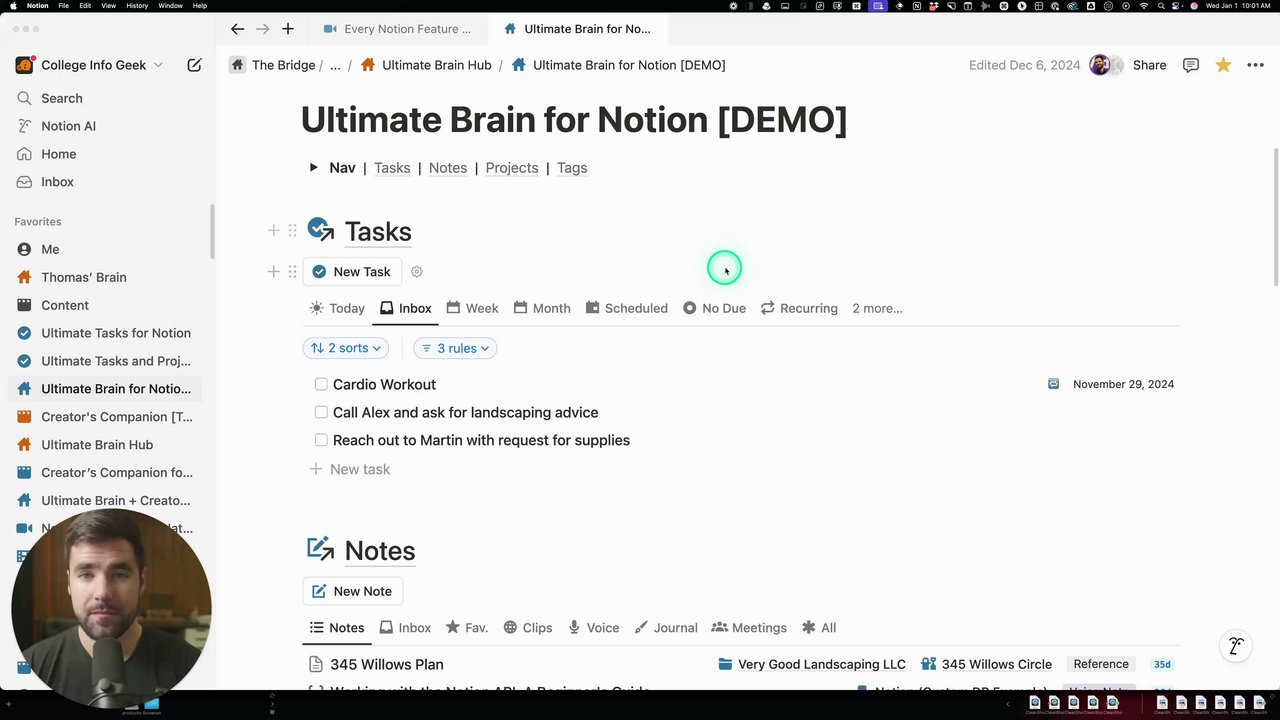This screenshot has height=720, width=1280.
Task: Jump to Tags nav link
Action: [572, 168]
